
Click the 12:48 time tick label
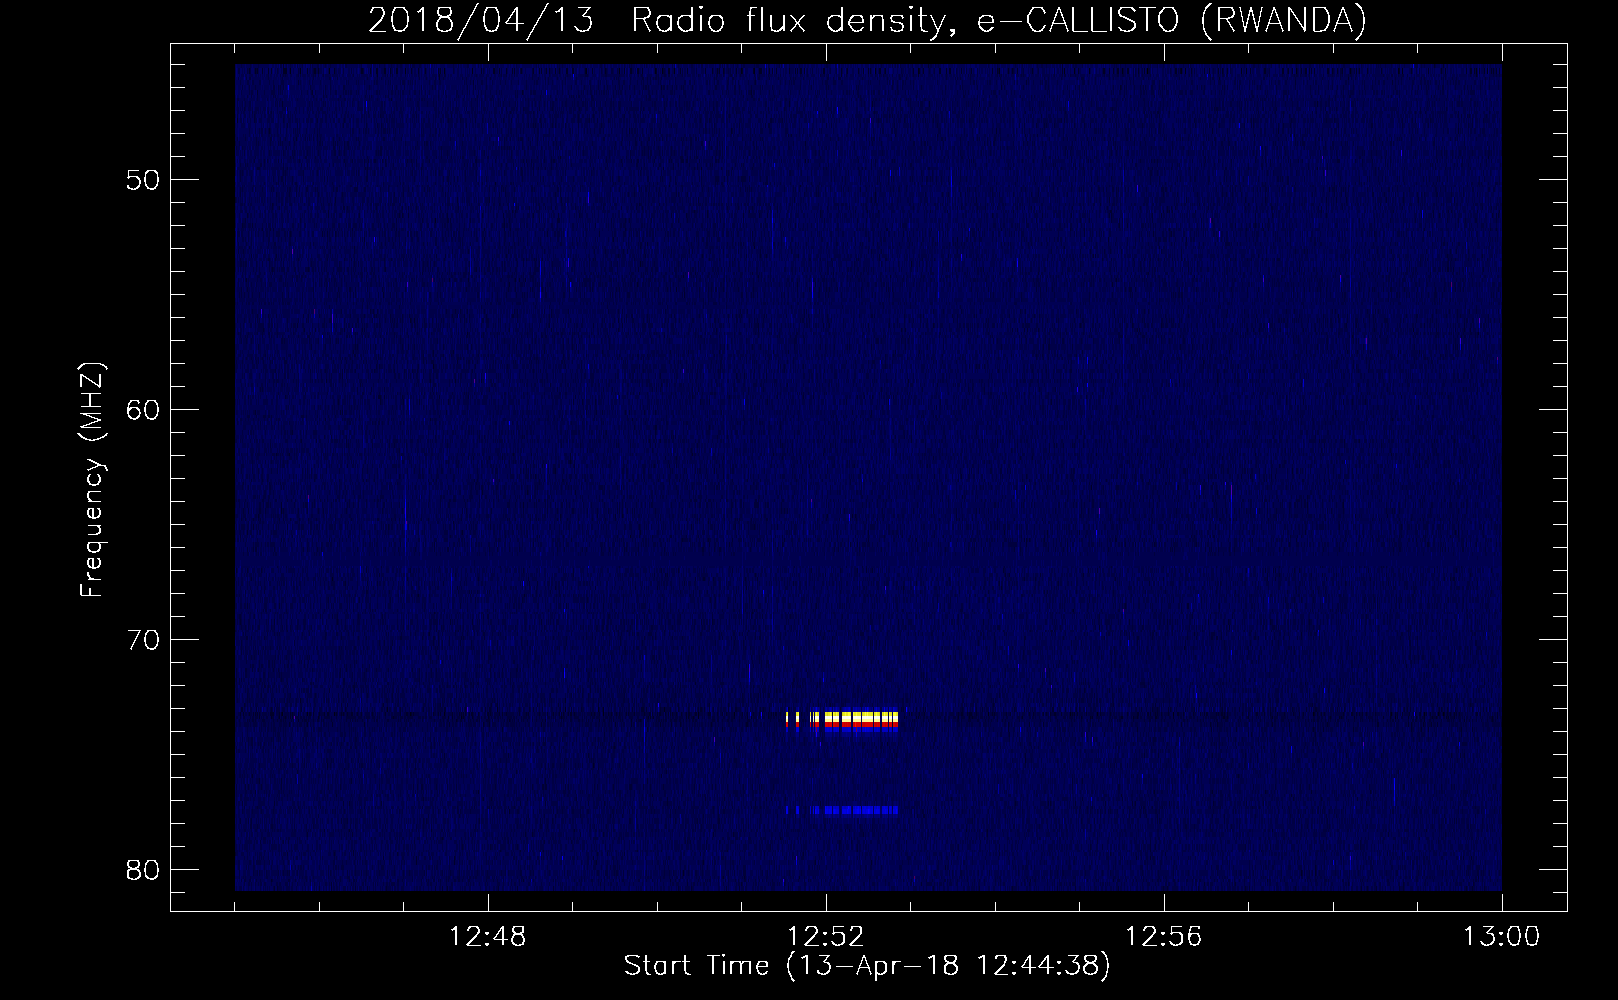click(x=488, y=937)
